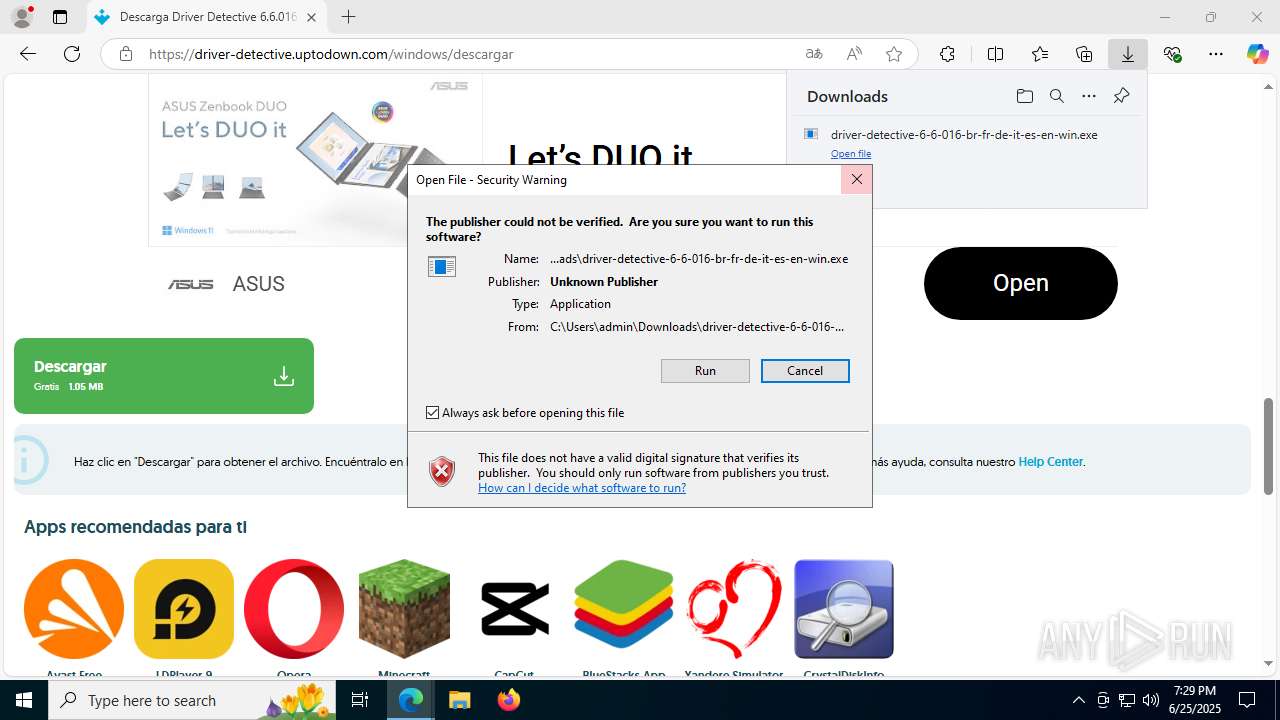Open downloads folder icon in panel
This screenshot has height=720, width=1280.
click(x=1024, y=96)
